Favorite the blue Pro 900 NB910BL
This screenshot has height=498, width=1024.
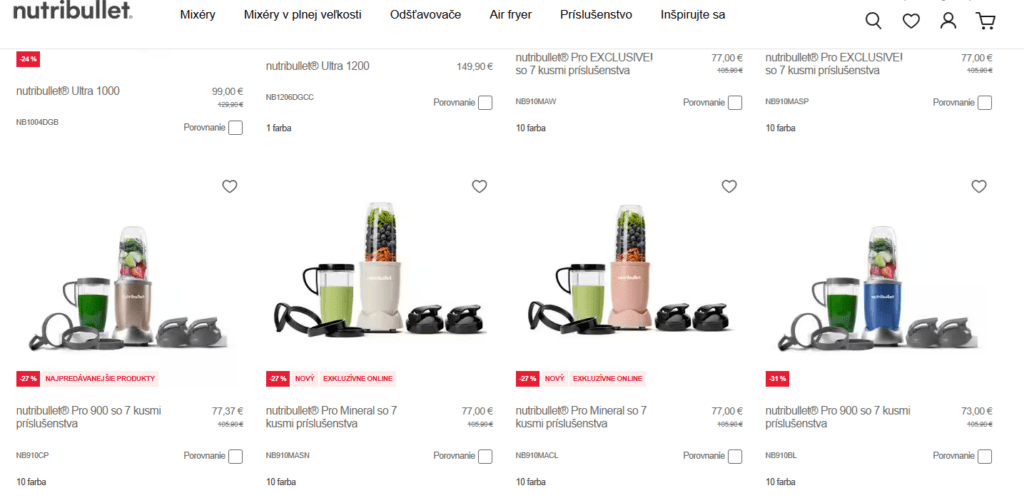(x=979, y=187)
